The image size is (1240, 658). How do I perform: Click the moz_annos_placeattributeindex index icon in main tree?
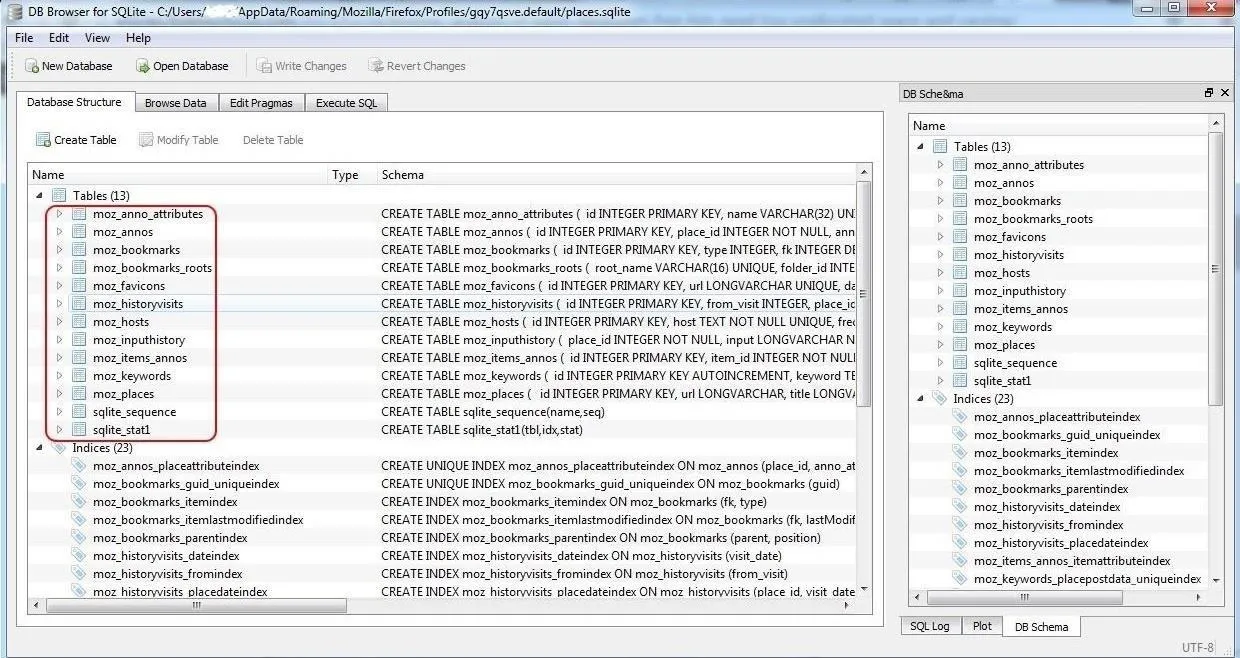79,466
